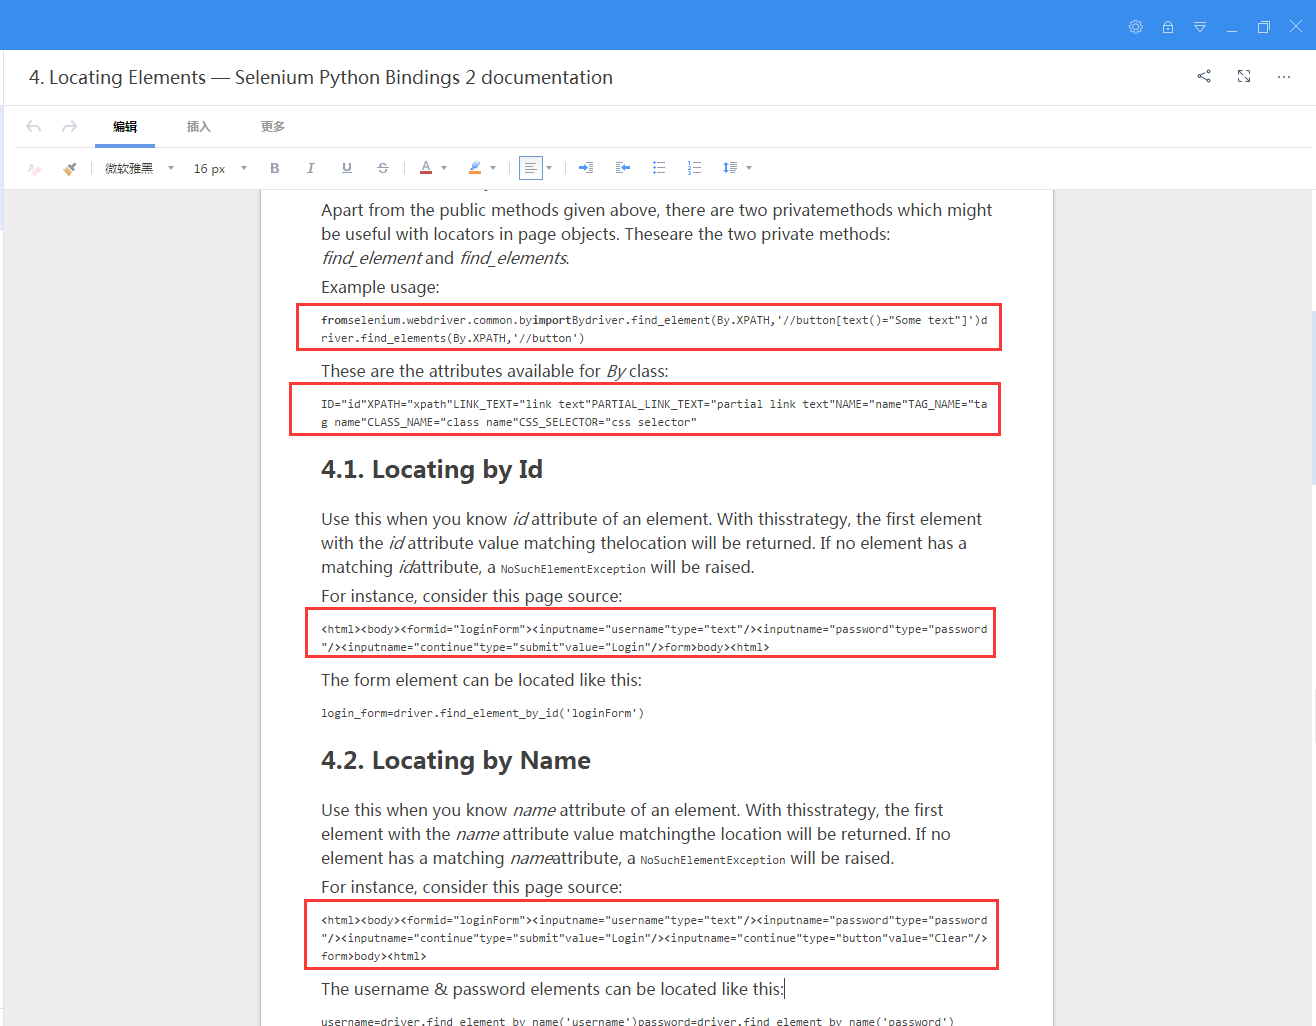Open the title bar triangle dropdown menu
1316x1026 pixels.
(x=1200, y=27)
